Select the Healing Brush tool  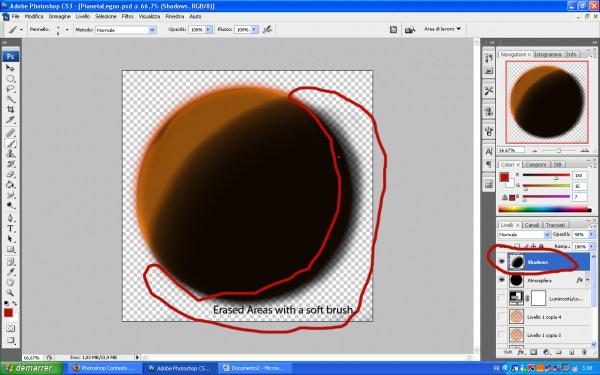tap(10, 133)
